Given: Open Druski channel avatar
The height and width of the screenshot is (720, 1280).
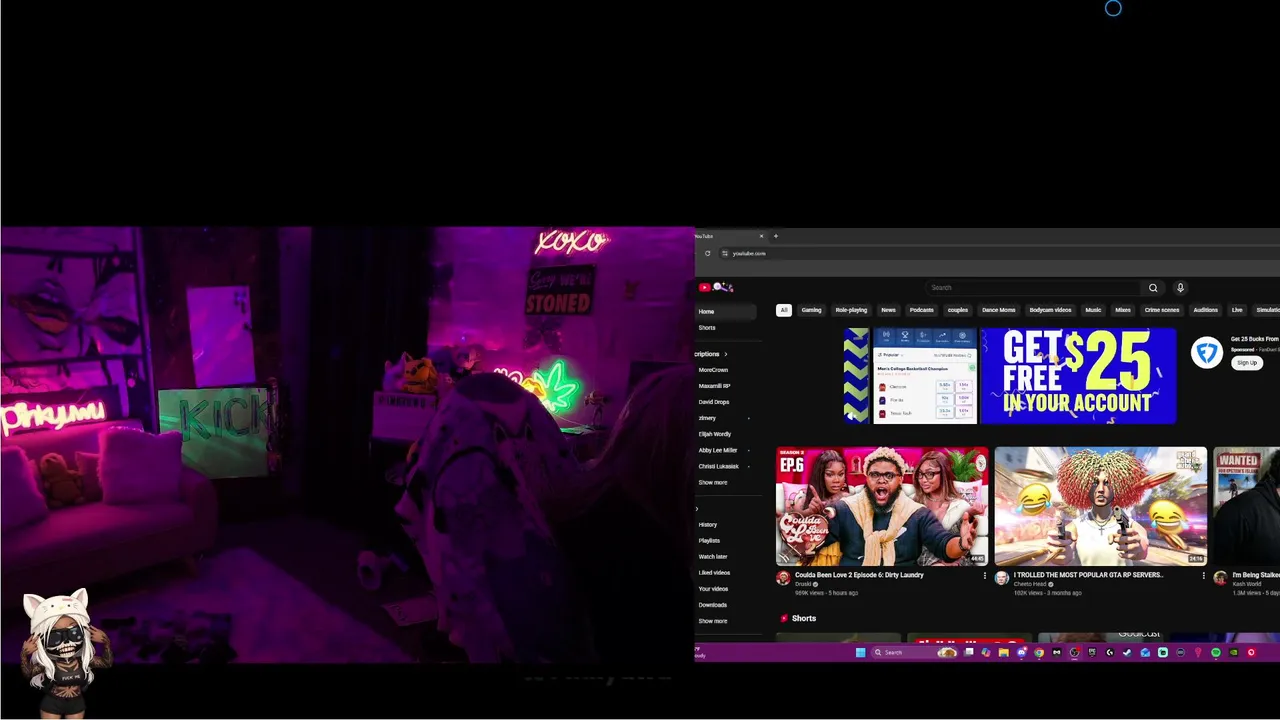Looking at the screenshot, I should coord(783,578).
